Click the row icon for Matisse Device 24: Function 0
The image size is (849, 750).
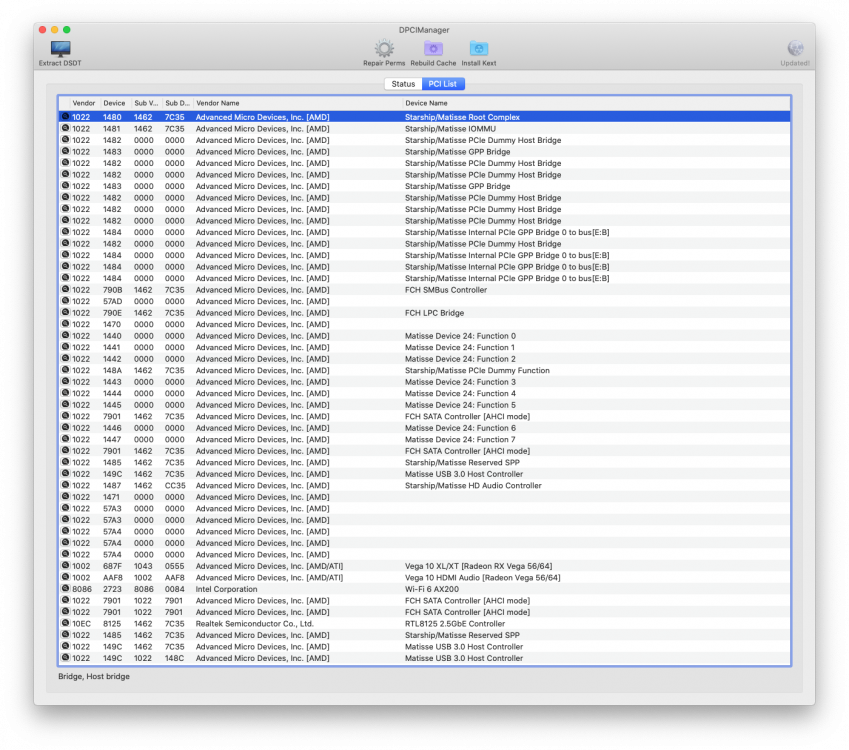(66, 336)
